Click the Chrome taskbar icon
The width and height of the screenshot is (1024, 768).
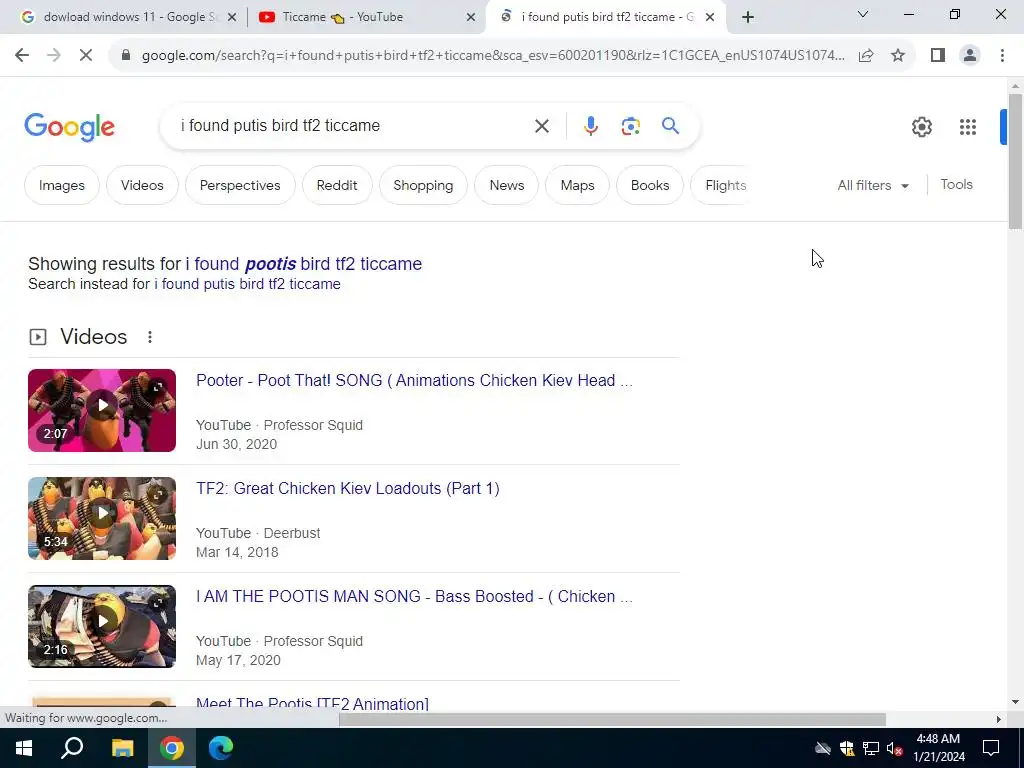pyautogui.click(x=172, y=748)
